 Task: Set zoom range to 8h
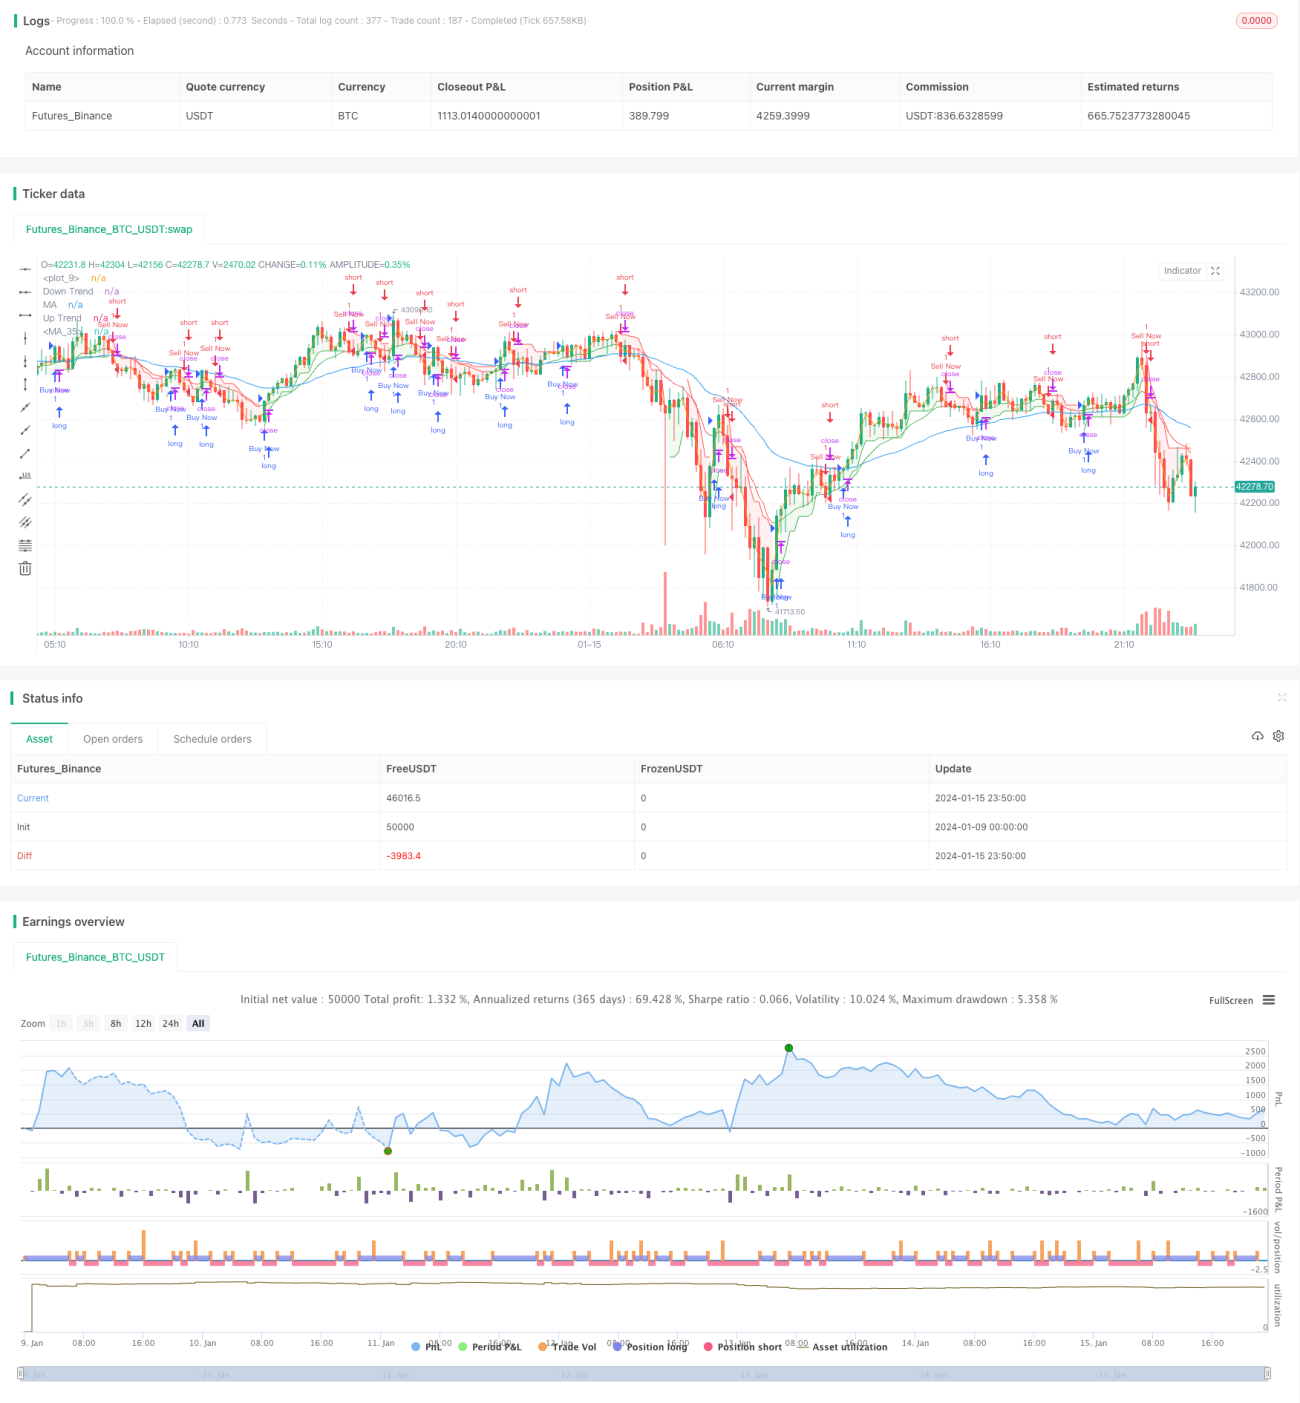tap(116, 1023)
